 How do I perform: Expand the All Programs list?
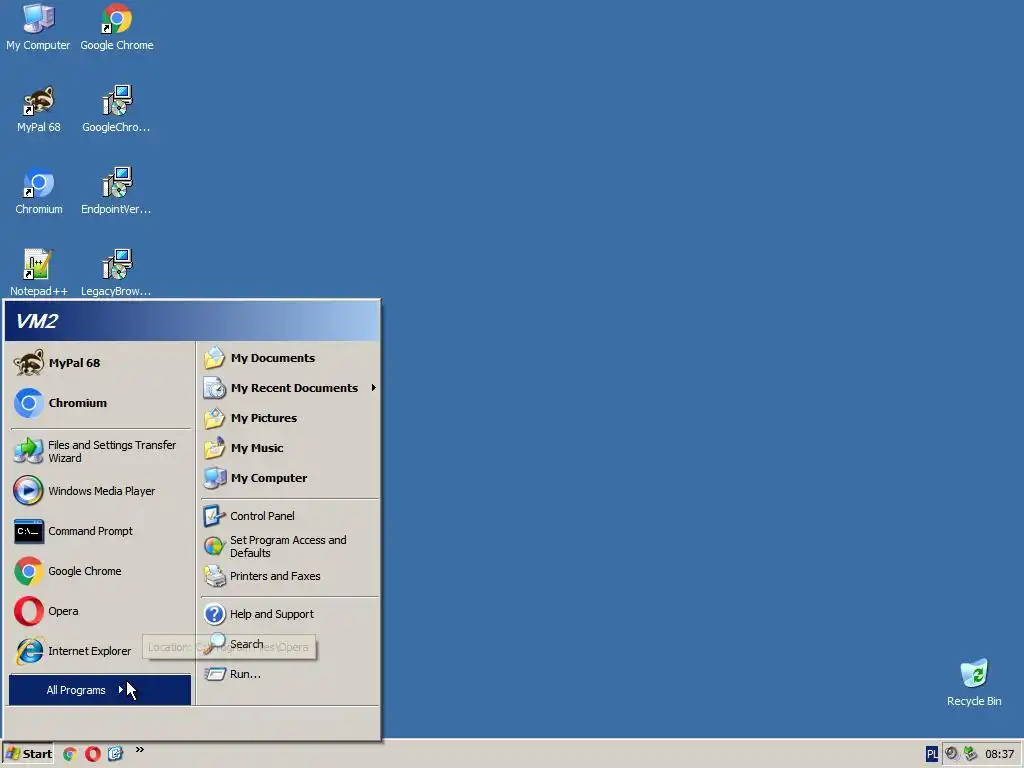(100, 690)
